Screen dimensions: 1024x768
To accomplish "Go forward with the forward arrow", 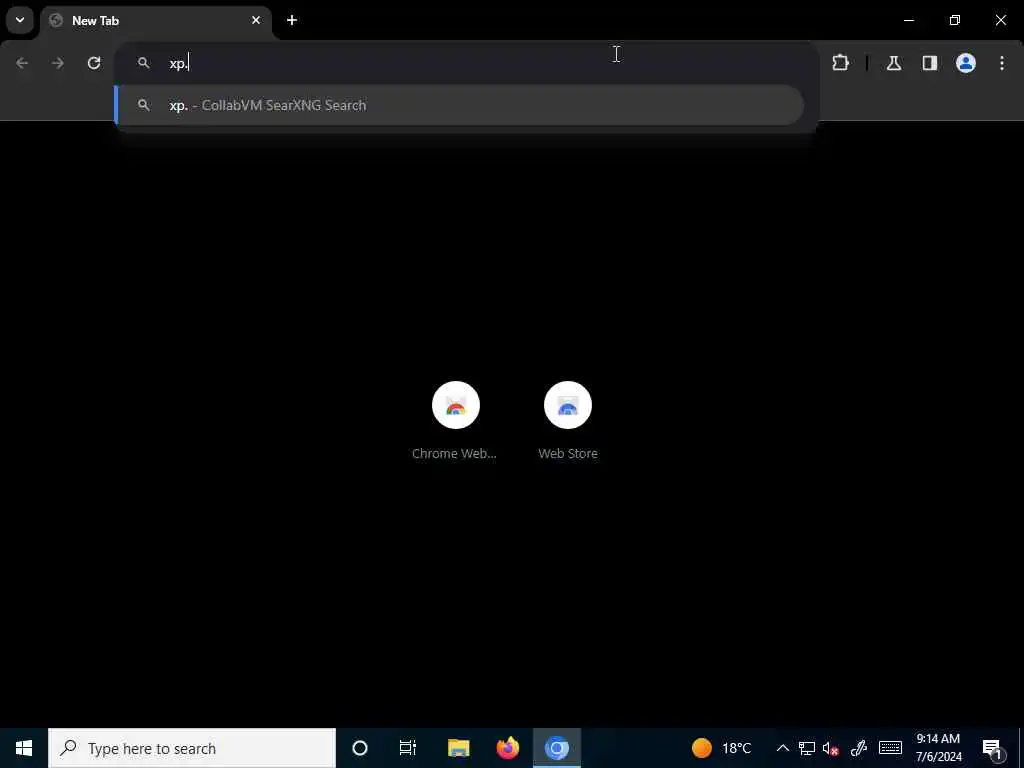I will [58, 63].
